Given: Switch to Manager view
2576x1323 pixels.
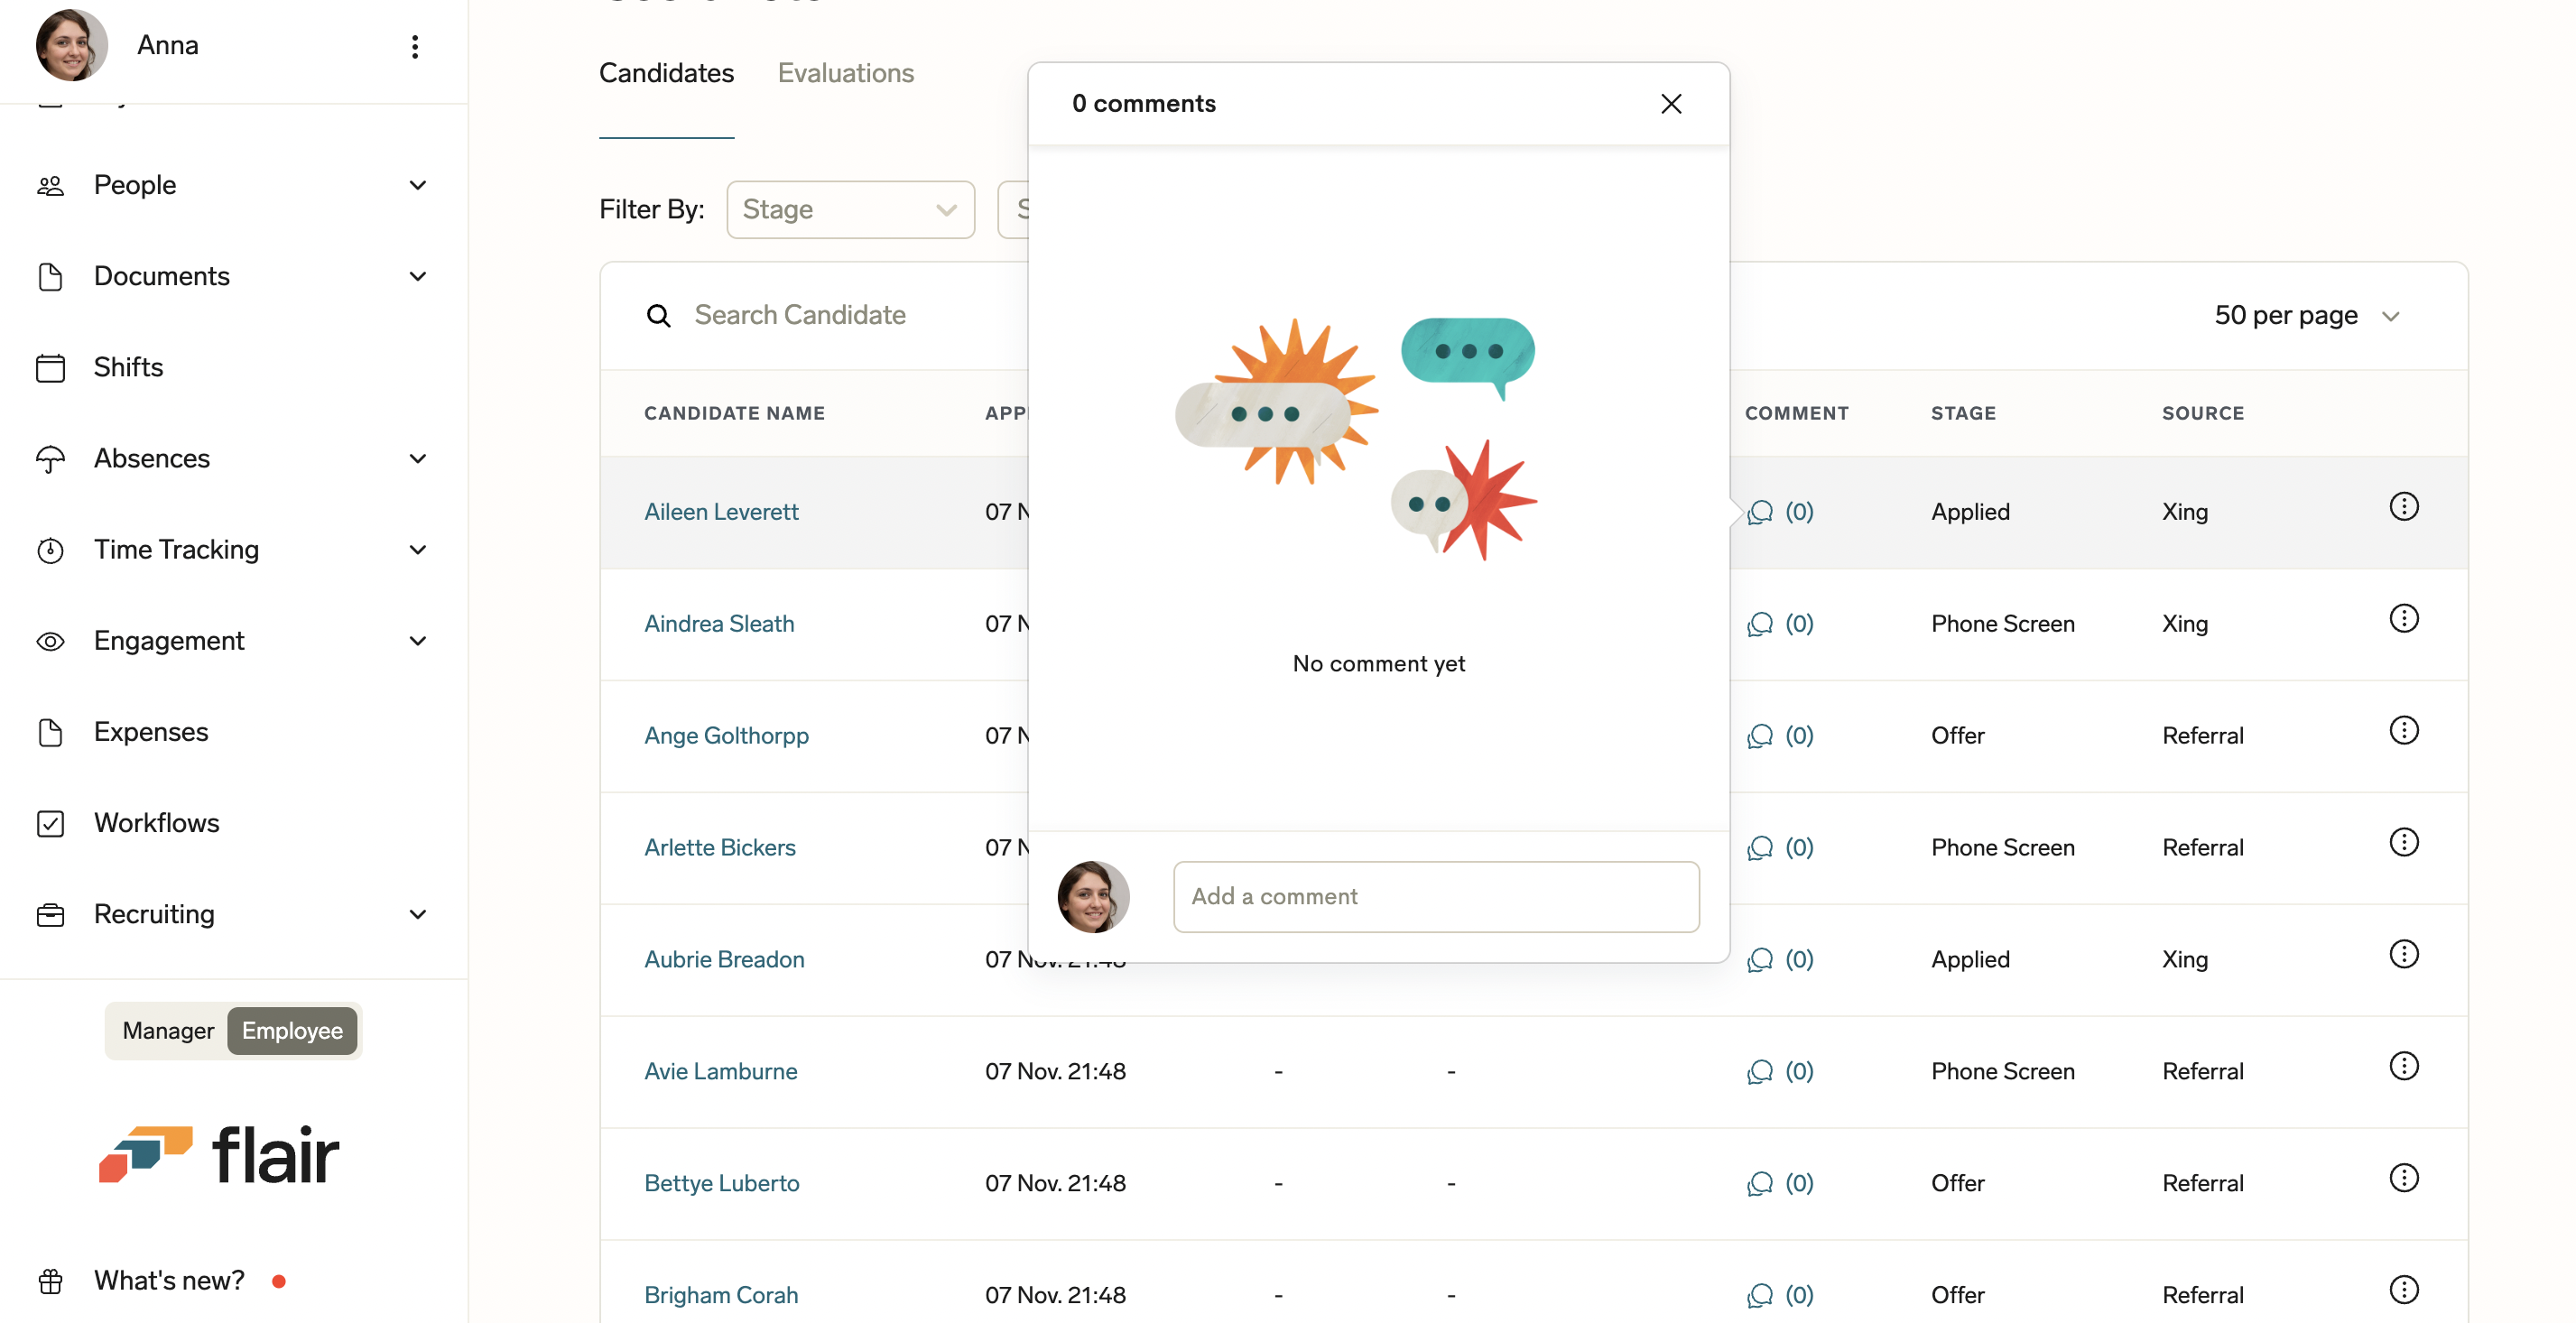Looking at the screenshot, I should (168, 1031).
